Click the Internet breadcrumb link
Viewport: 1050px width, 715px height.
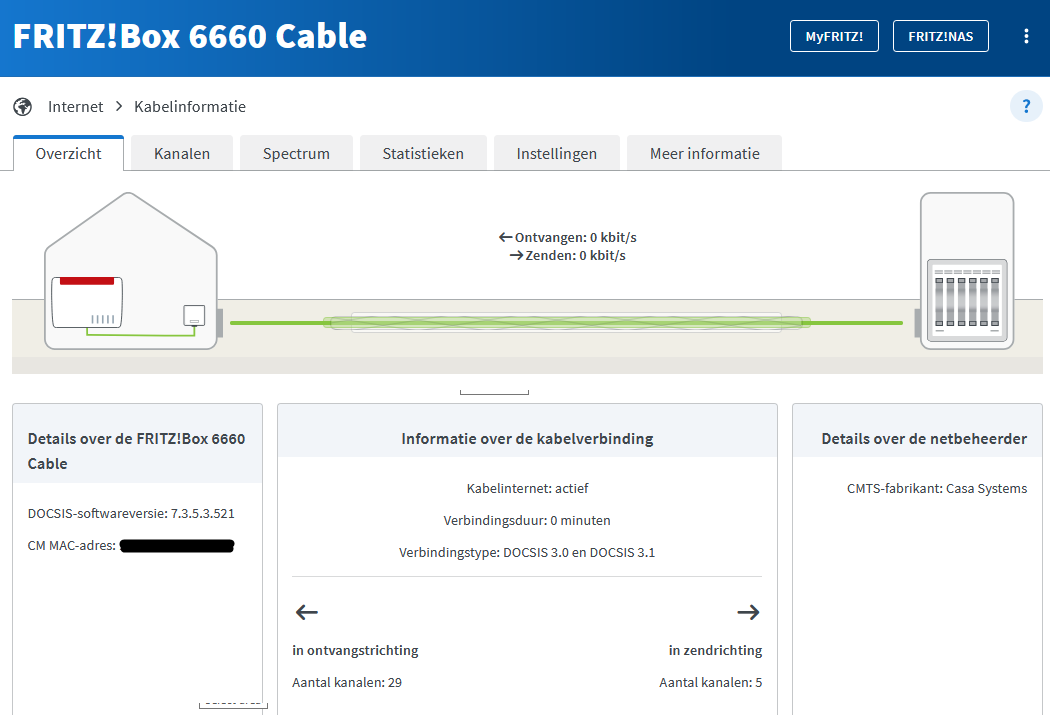click(x=76, y=107)
